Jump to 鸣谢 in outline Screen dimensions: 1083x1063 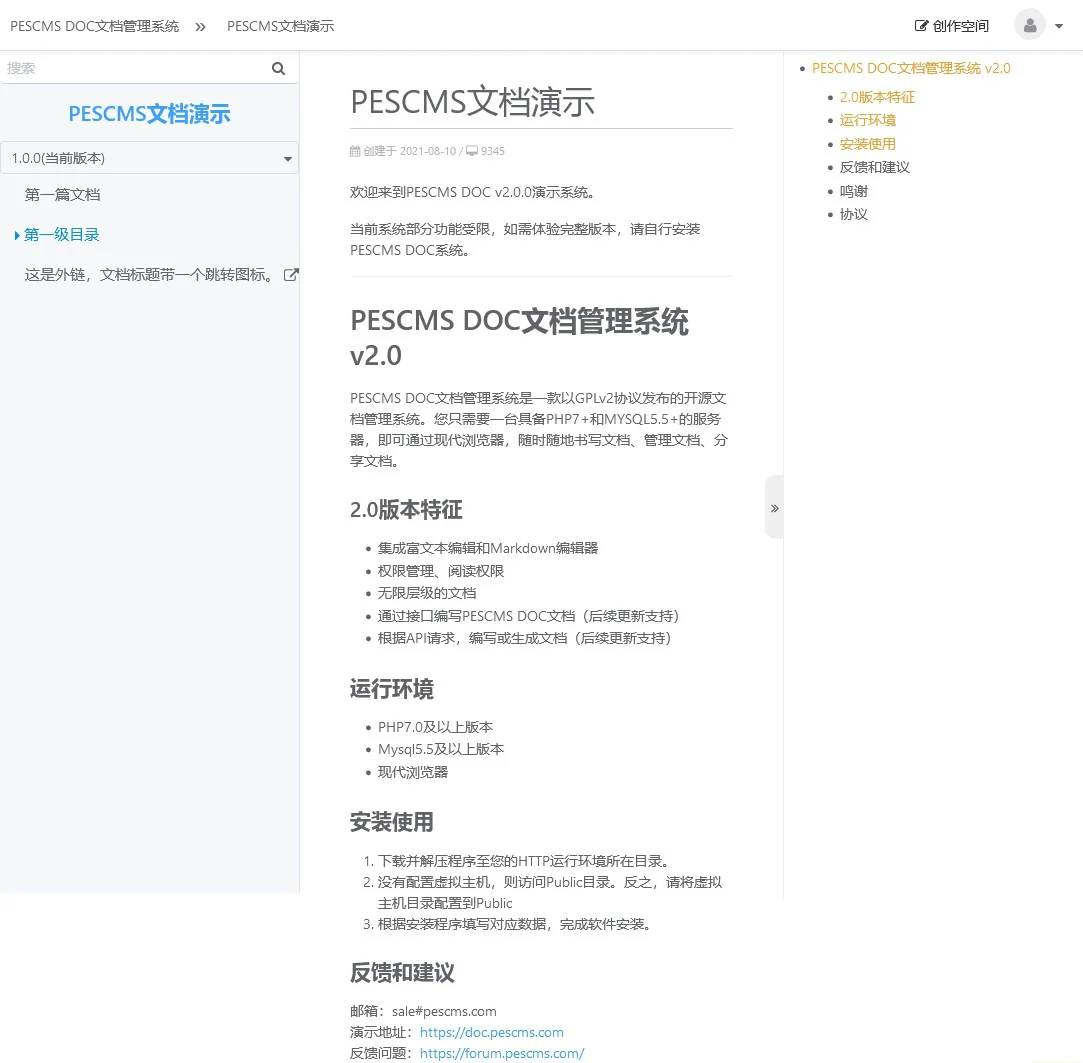tap(853, 191)
